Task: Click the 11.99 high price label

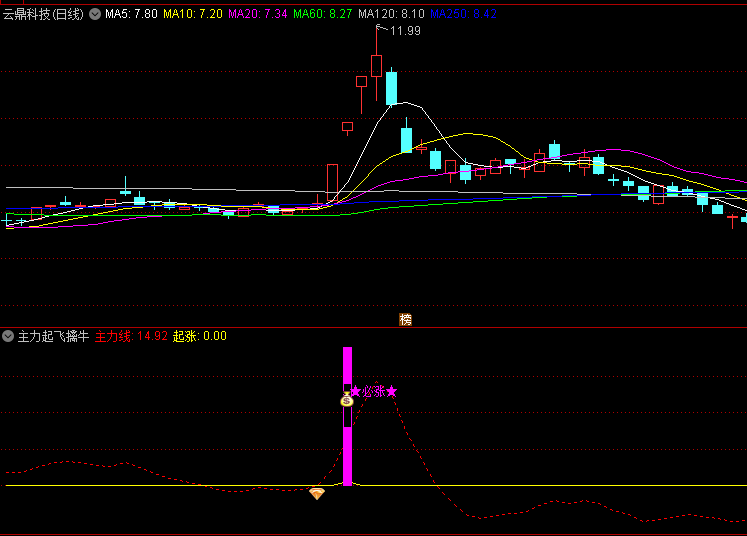Action: coord(405,32)
